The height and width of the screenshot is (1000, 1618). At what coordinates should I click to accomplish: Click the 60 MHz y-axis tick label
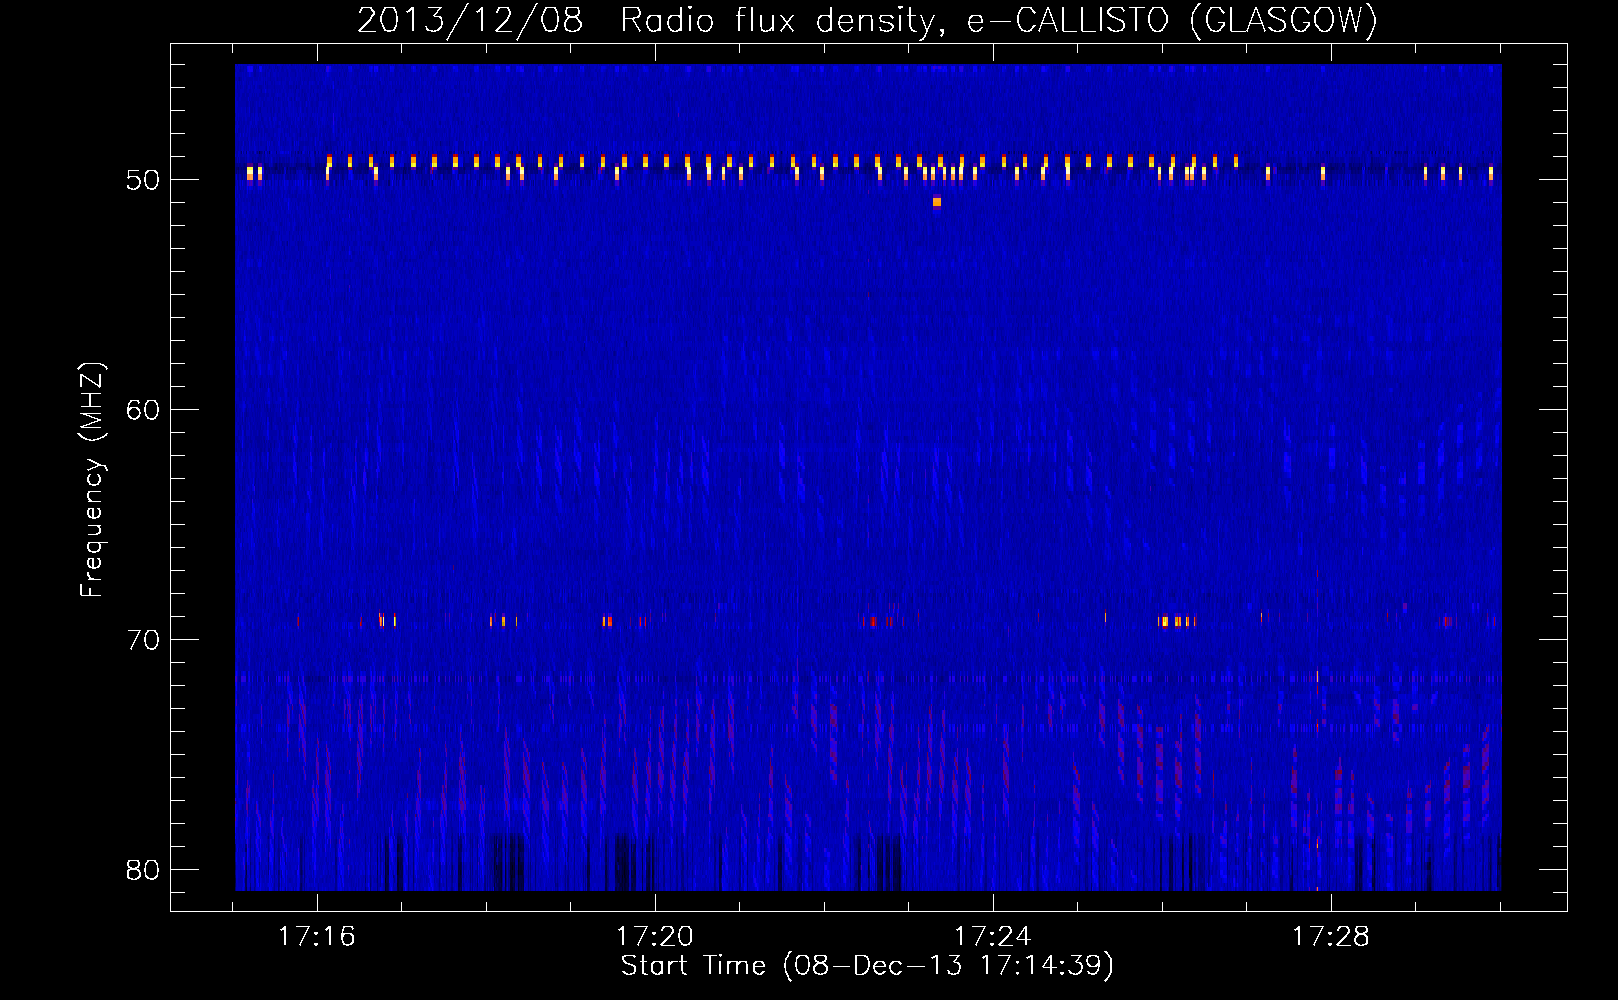click(x=143, y=410)
